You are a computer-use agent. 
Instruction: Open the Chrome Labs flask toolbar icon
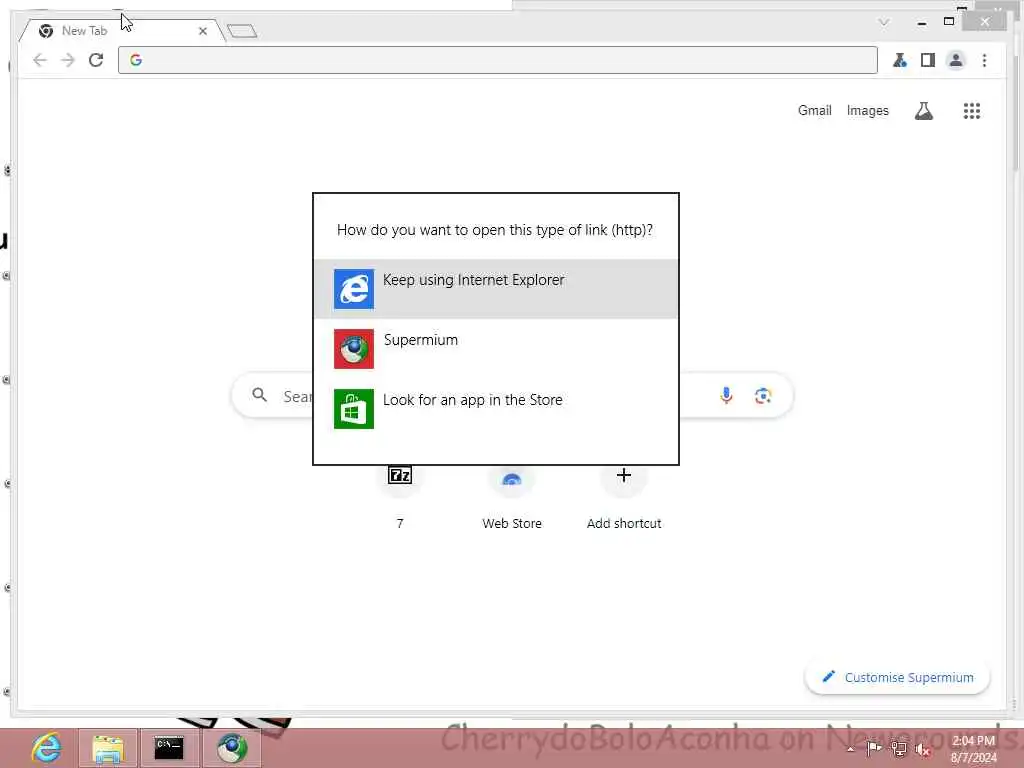pos(900,60)
